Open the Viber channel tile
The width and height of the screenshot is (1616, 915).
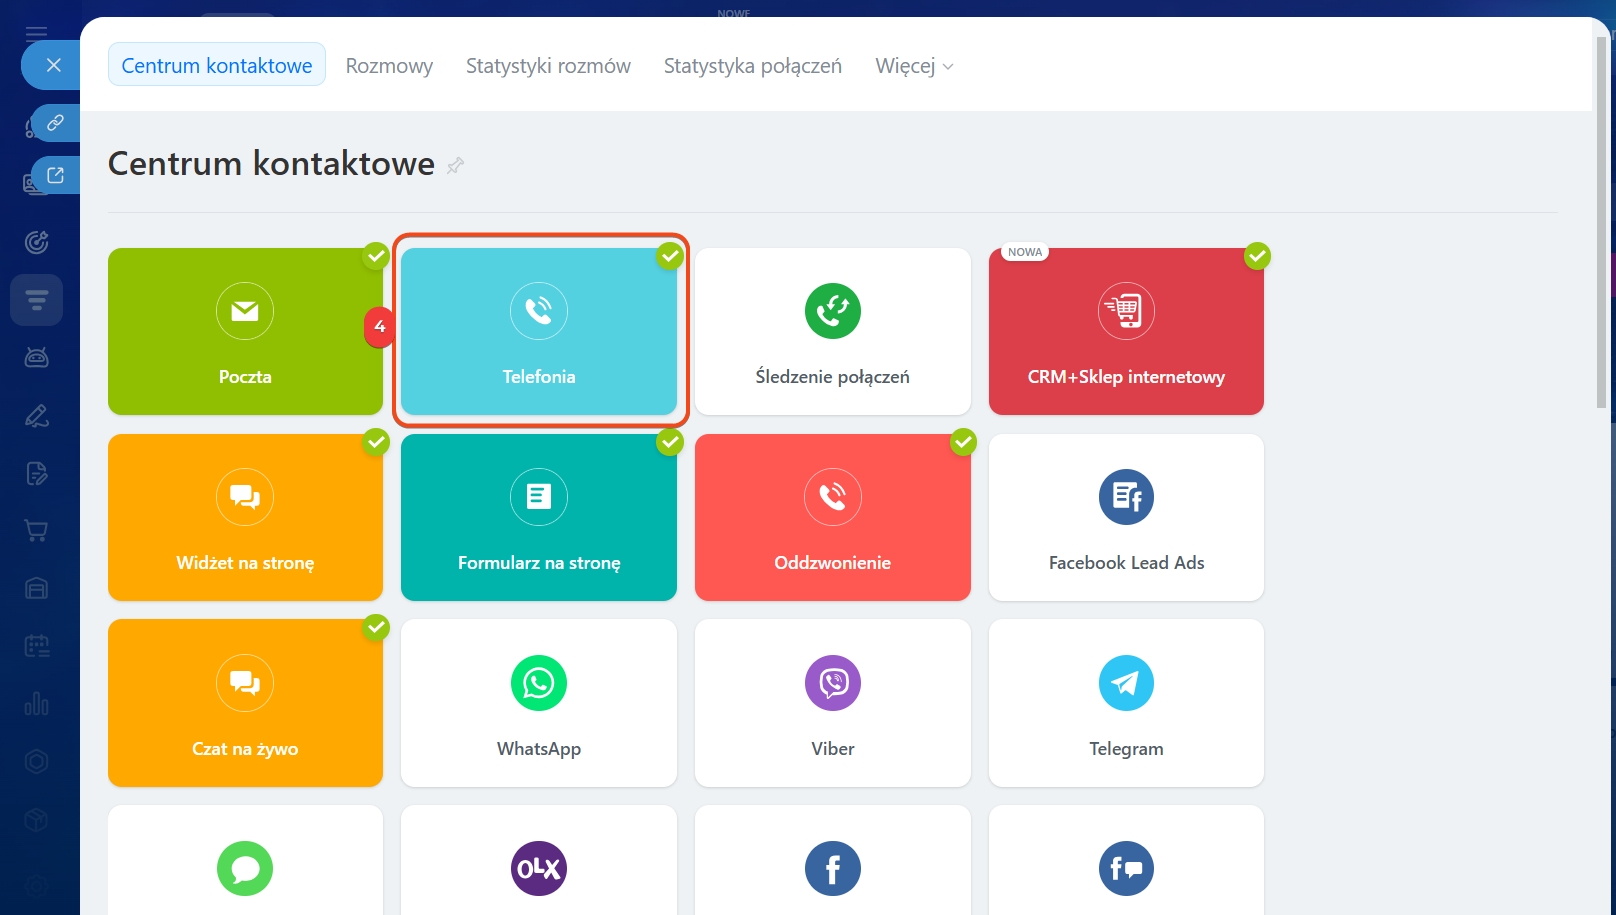[832, 702]
